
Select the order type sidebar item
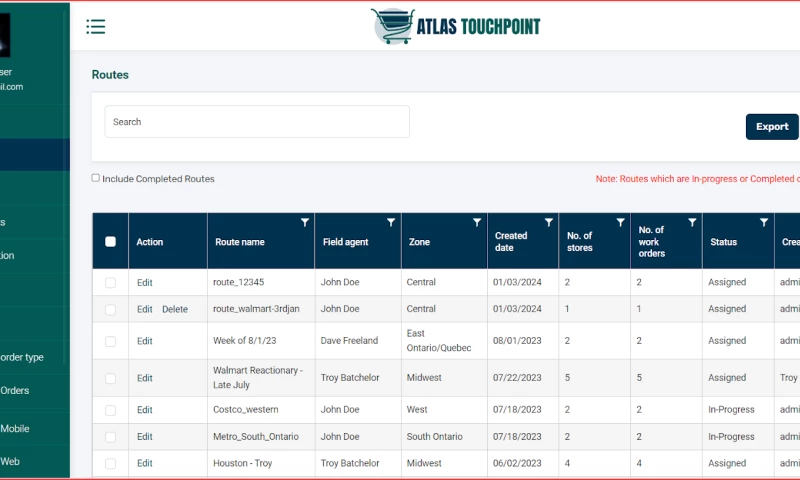pyautogui.click(x=22, y=357)
